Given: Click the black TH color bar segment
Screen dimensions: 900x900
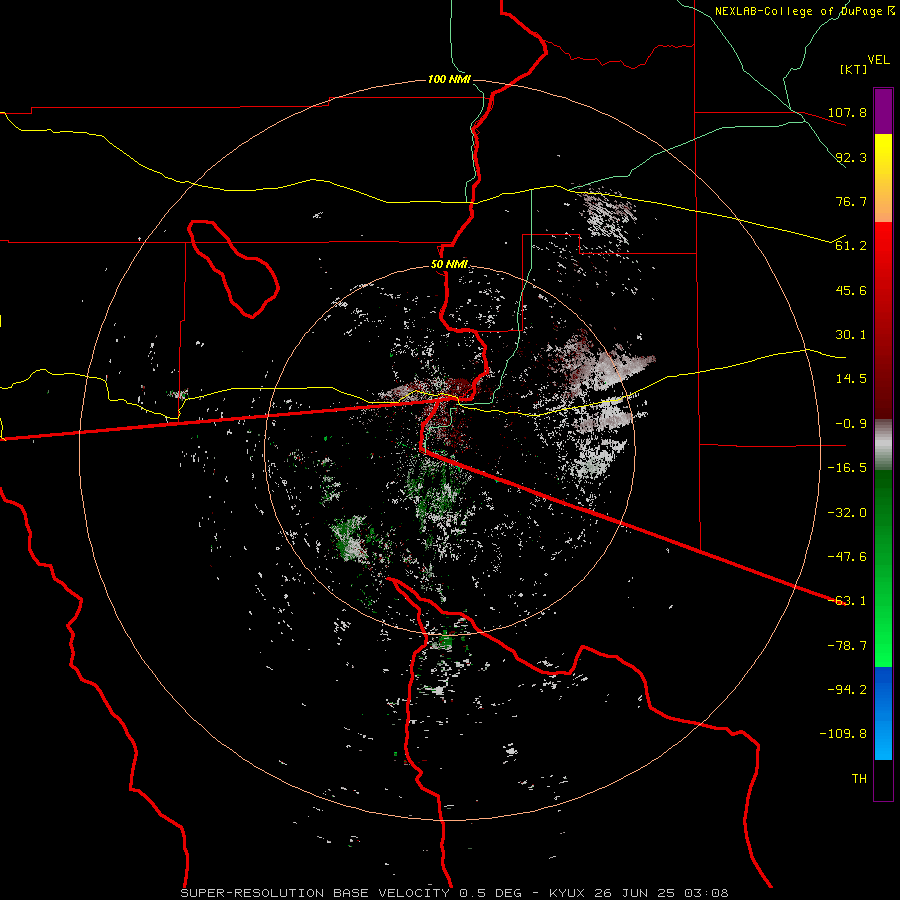Looking at the screenshot, I should (x=883, y=780).
